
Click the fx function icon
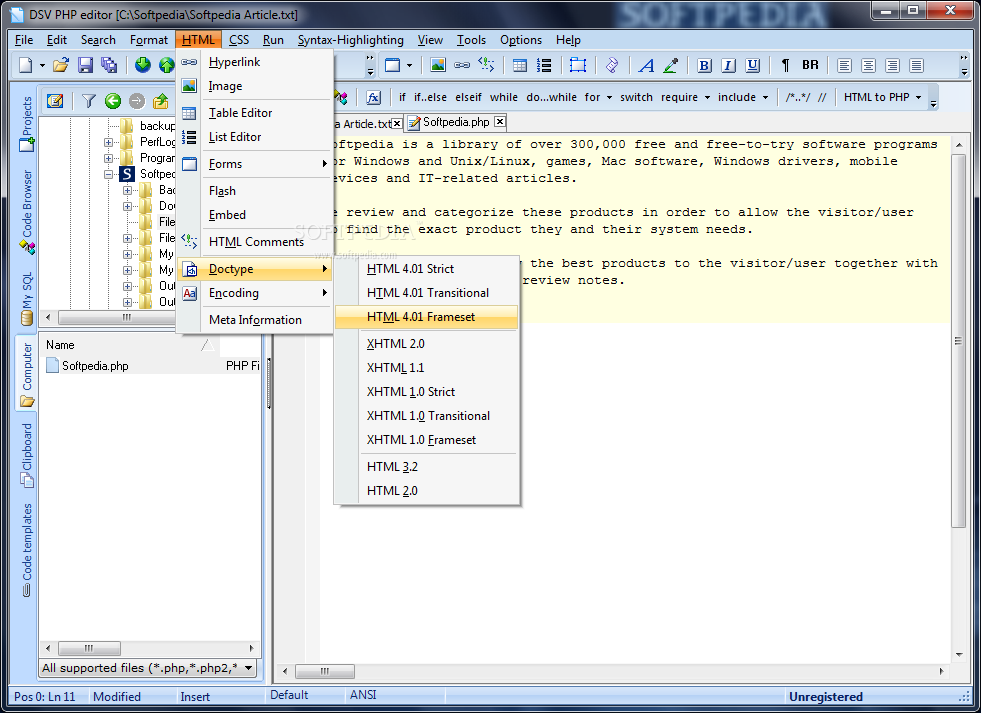[374, 97]
